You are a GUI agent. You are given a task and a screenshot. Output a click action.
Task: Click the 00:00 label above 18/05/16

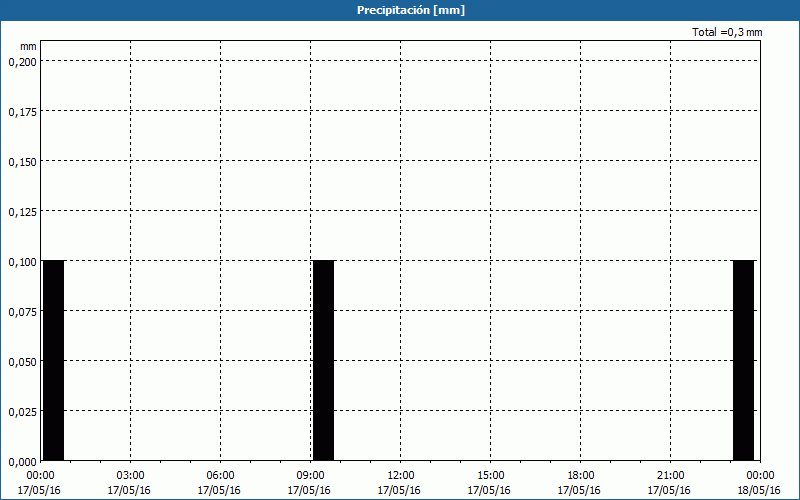(760, 476)
